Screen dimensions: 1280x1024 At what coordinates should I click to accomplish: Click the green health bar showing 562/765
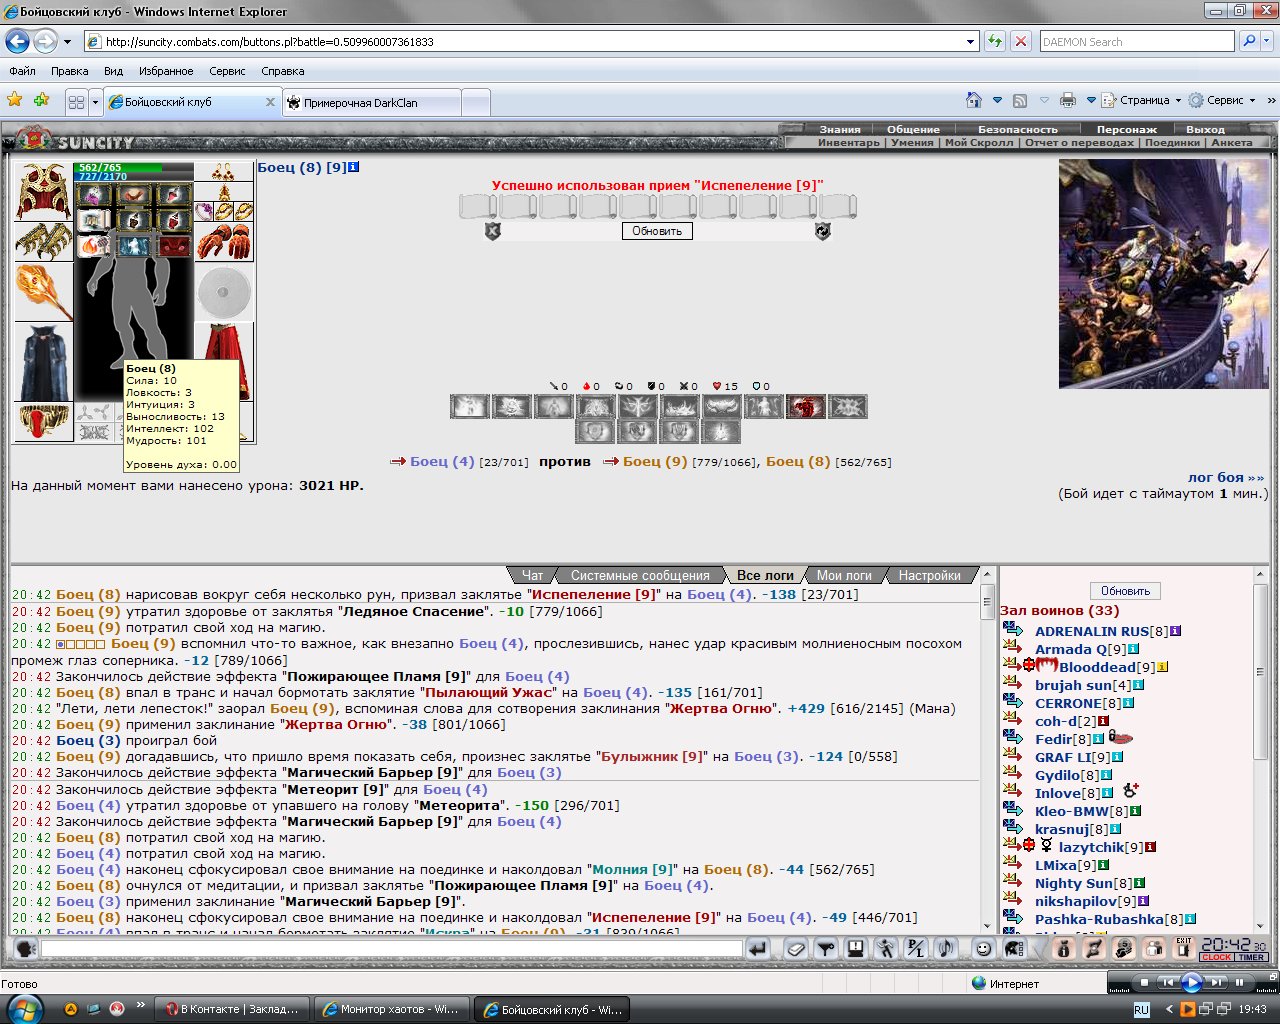pos(134,168)
